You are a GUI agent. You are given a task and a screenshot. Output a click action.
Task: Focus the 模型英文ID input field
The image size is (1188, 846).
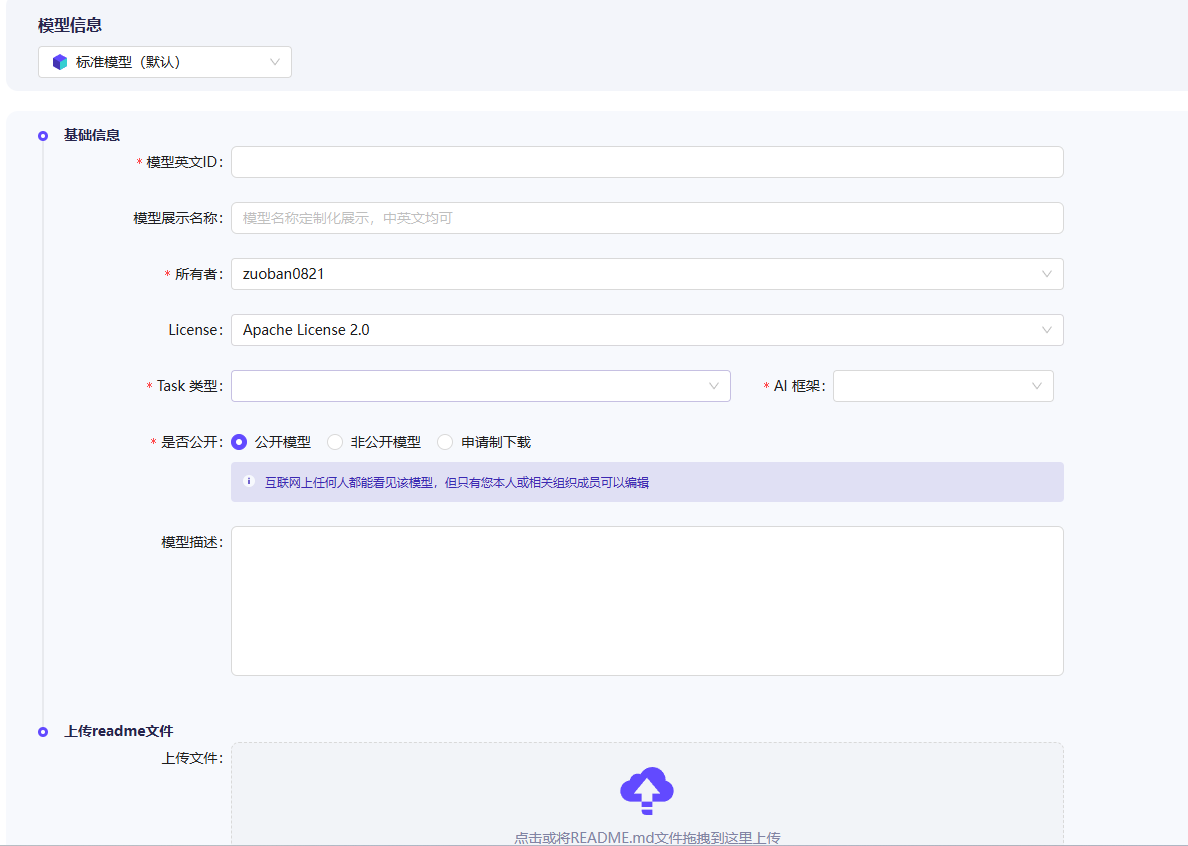coord(647,162)
